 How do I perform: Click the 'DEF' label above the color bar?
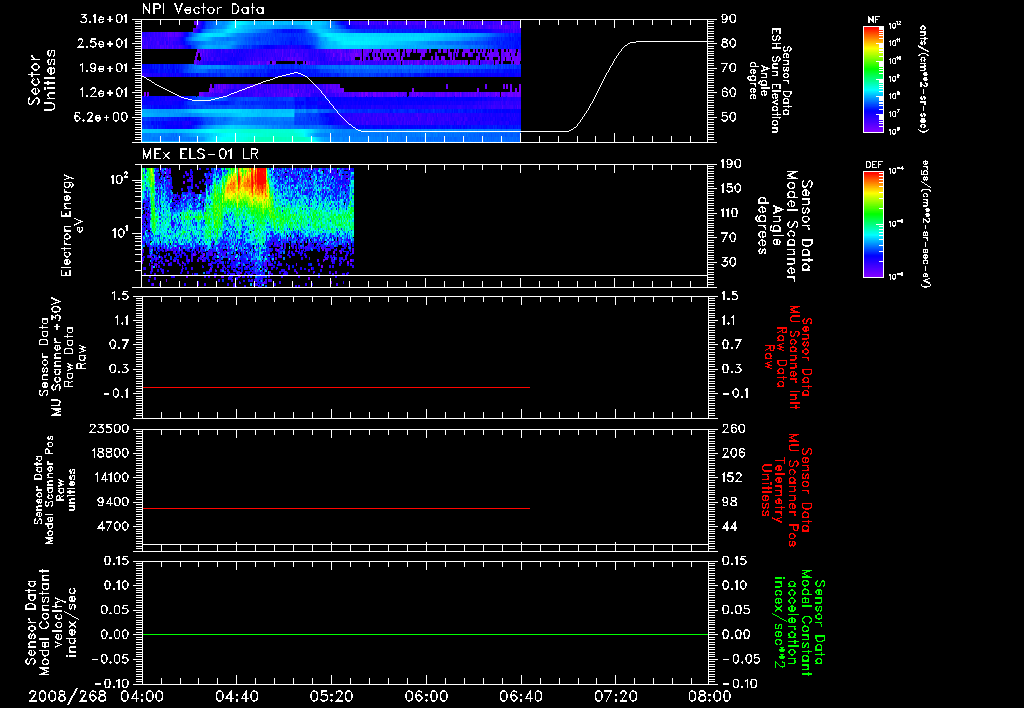873,165
